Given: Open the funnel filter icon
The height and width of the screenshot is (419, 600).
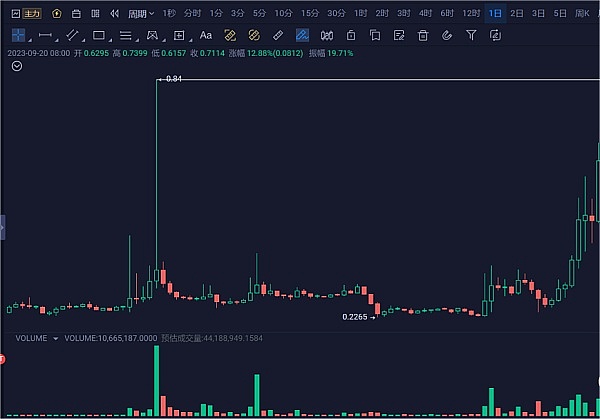Looking at the screenshot, I should [471, 36].
